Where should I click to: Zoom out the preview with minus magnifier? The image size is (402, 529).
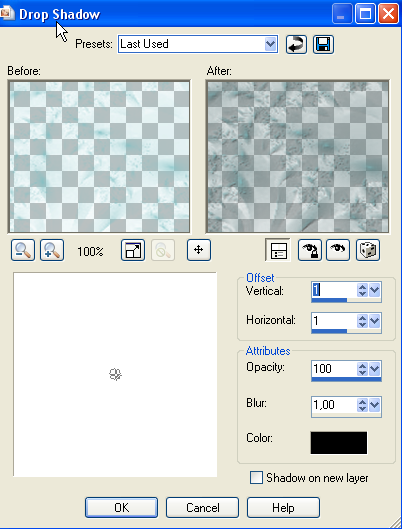click(23, 250)
